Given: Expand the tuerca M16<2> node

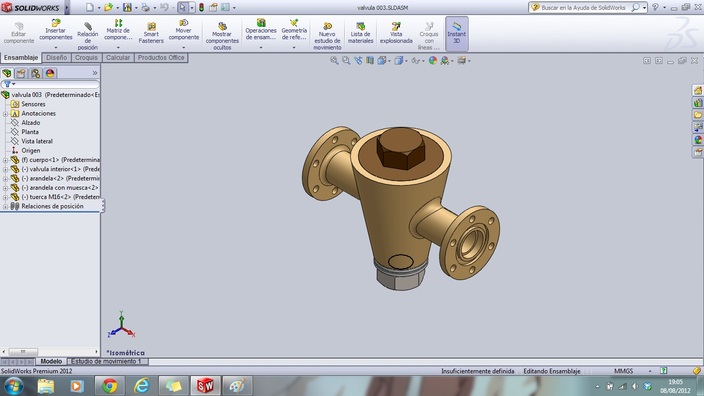Looking at the screenshot, I should [5, 197].
